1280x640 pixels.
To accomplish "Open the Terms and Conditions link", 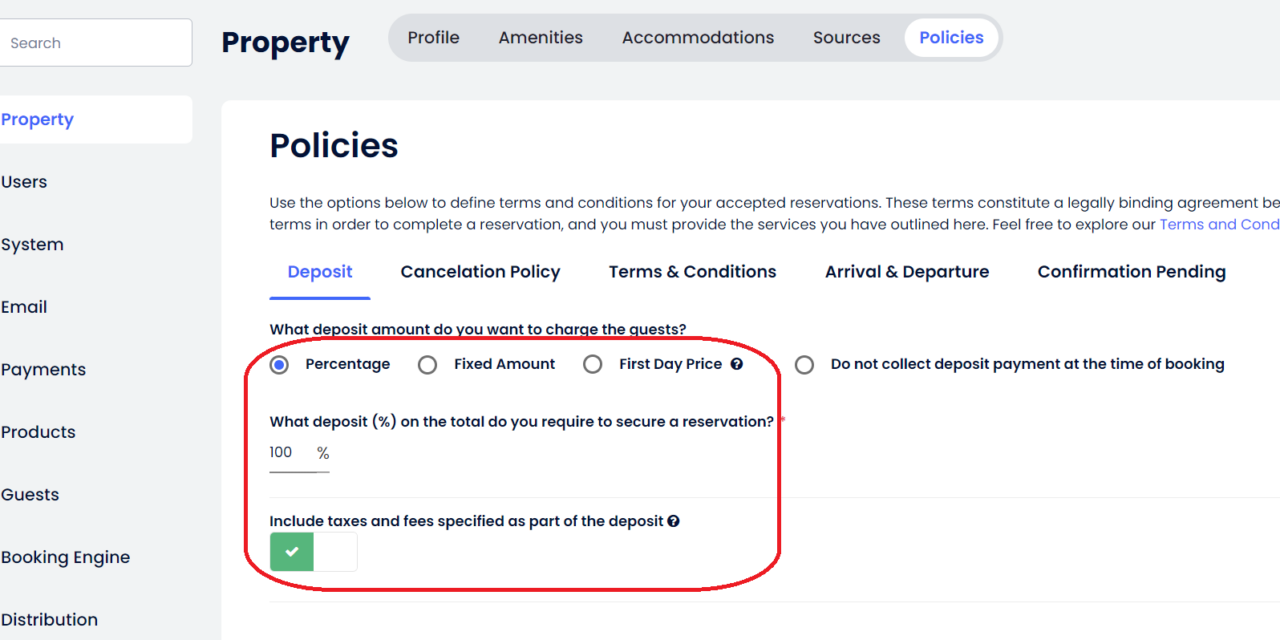I will [x=1219, y=224].
